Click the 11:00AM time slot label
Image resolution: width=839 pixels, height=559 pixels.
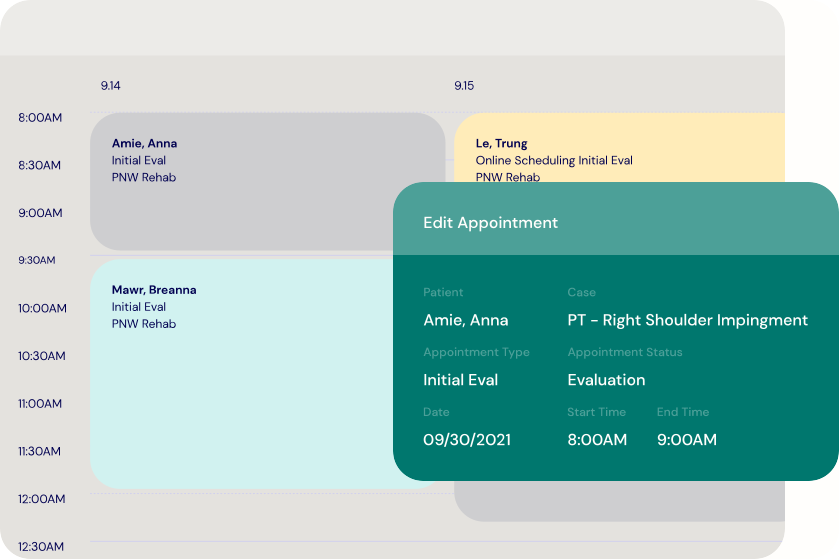40,403
